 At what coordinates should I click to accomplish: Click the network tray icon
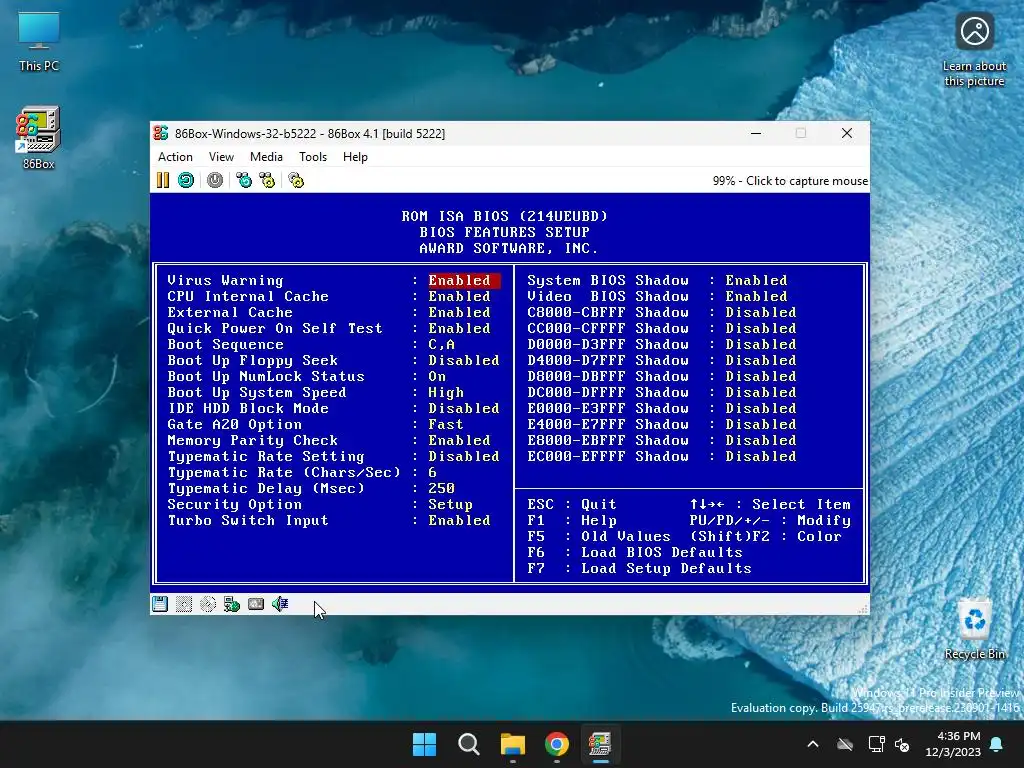tap(876, 744)
